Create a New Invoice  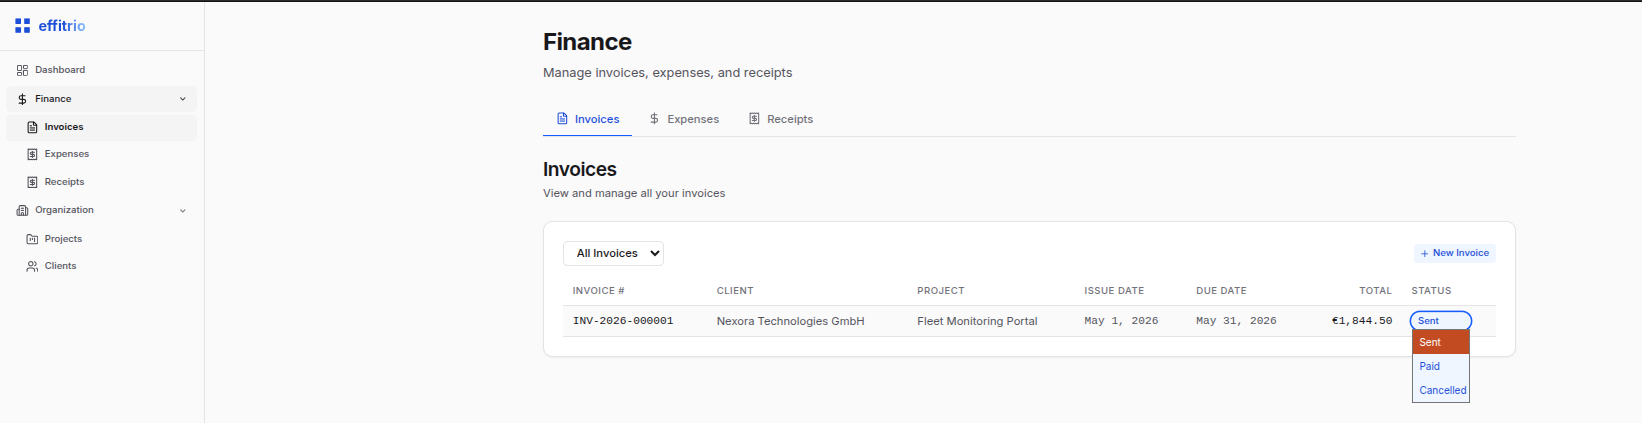[1455, 253]
